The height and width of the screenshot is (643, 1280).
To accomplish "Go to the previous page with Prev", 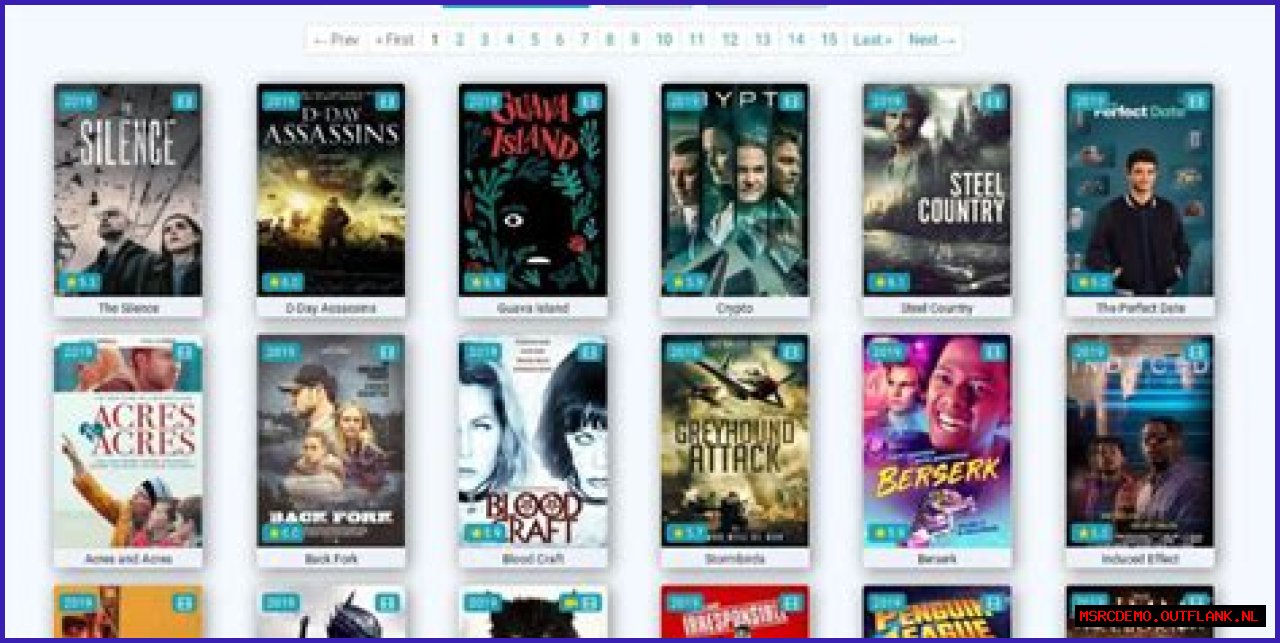I will [335, 40].
